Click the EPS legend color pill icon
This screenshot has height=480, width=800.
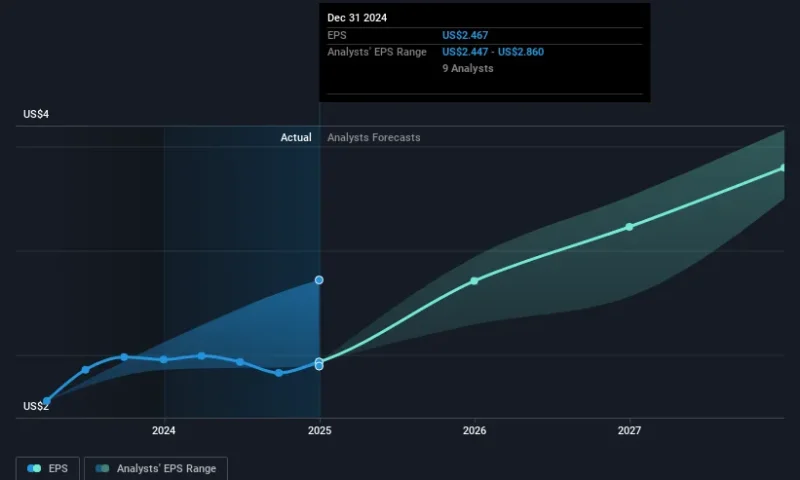35,468
